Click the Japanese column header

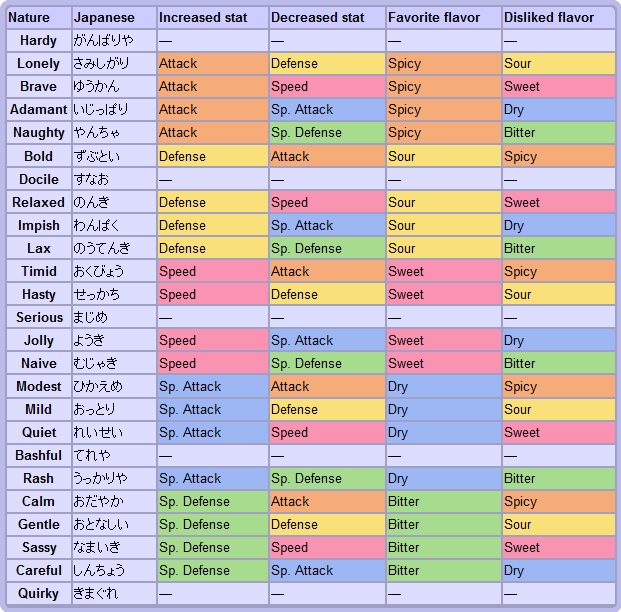pyautogui.click(x=114, y=18)
